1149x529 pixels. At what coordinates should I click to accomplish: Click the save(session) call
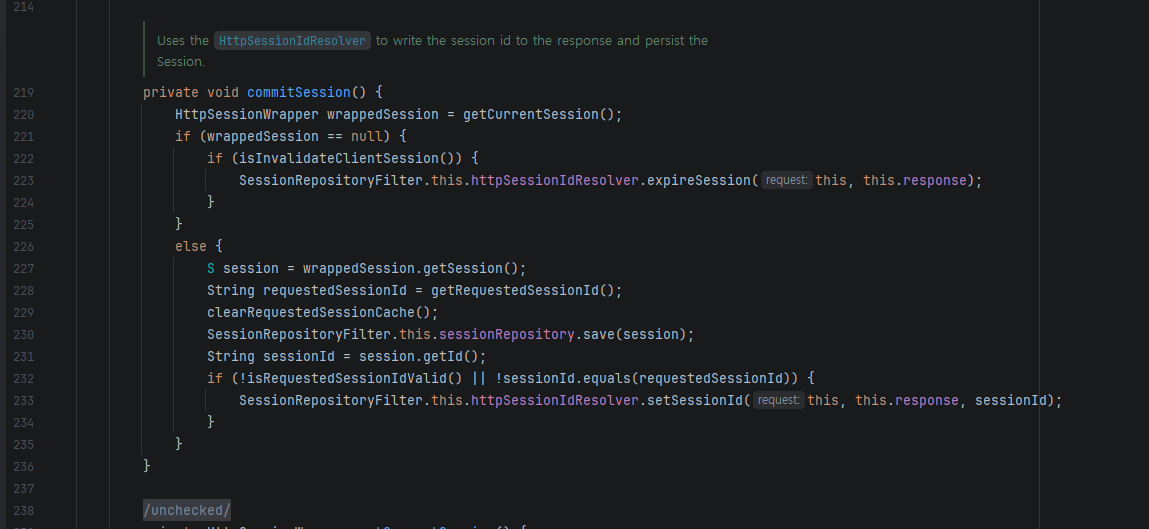click(x=634, y=334)
